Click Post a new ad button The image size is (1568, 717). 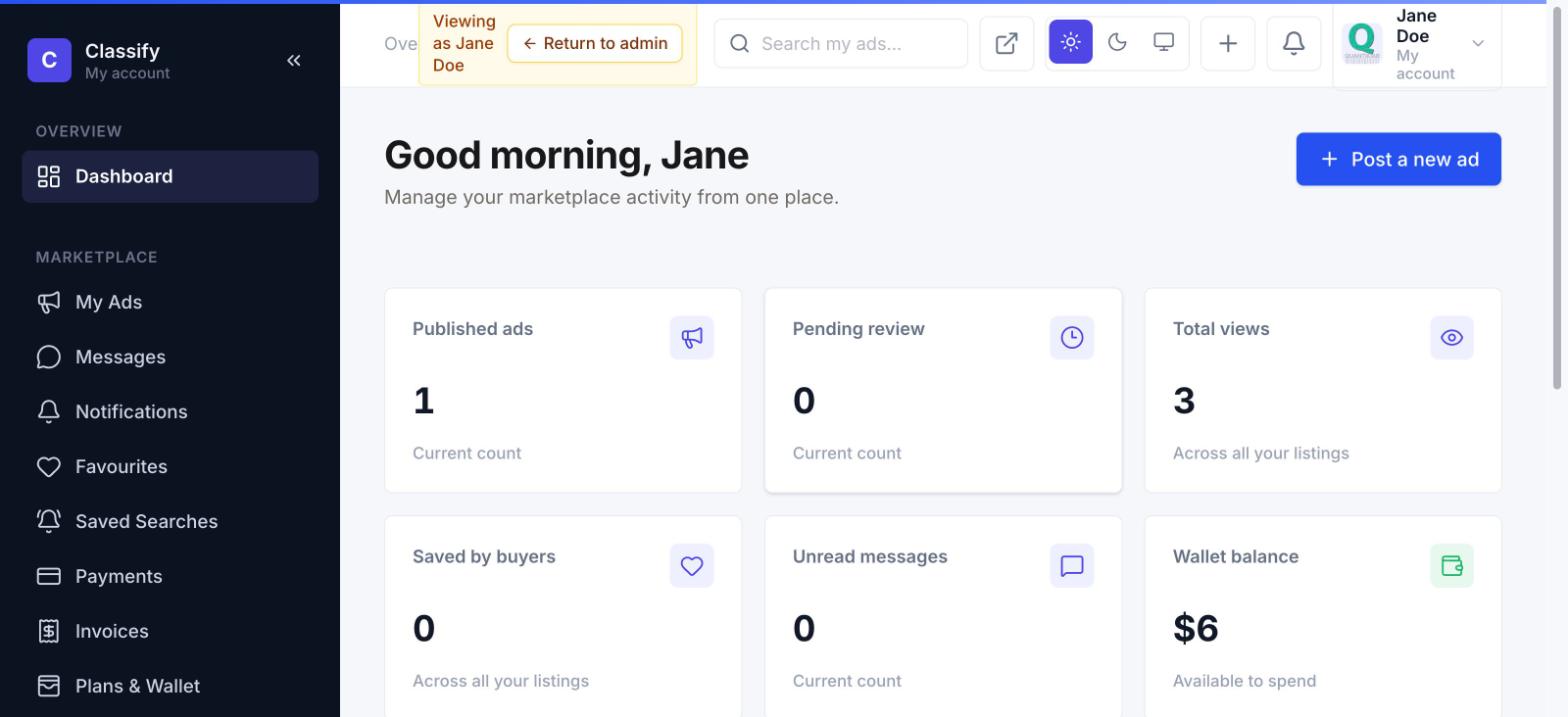coord(1398,159)
